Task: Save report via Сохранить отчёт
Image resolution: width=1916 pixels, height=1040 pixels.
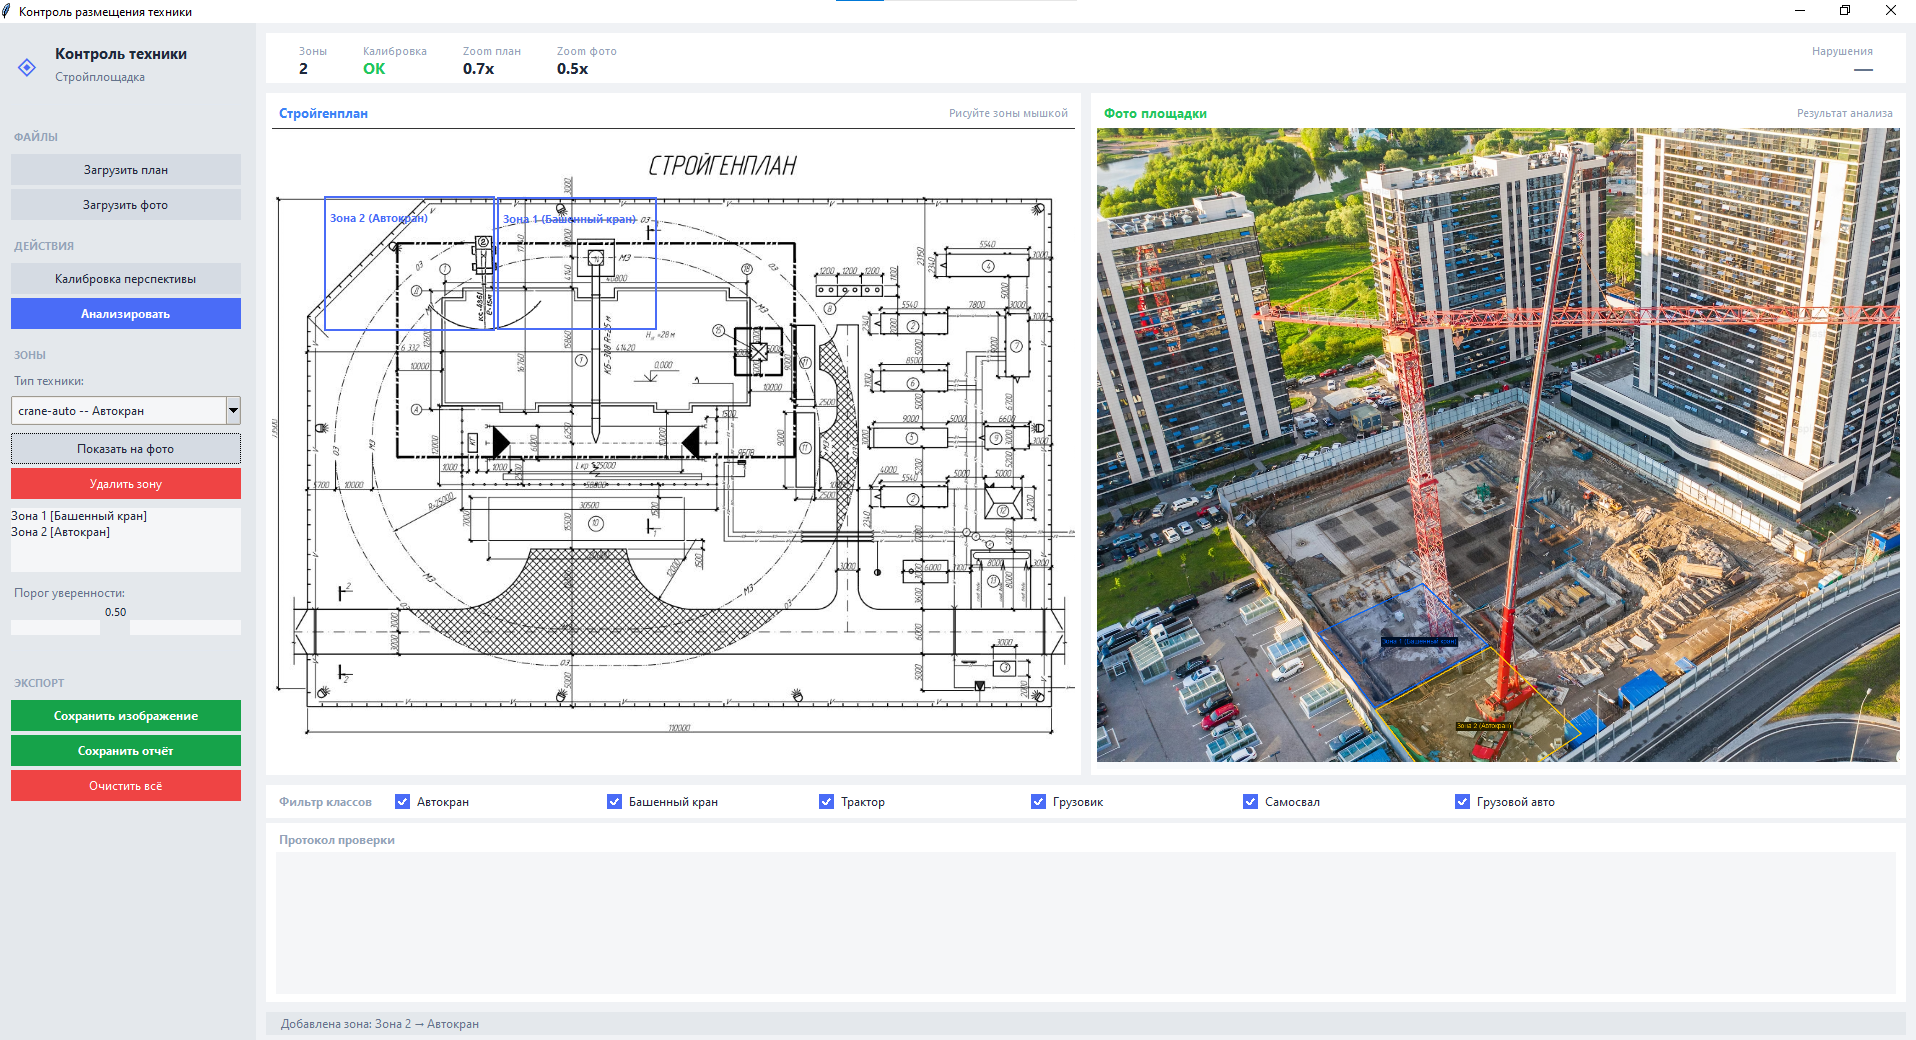Action: click(126, 751)
